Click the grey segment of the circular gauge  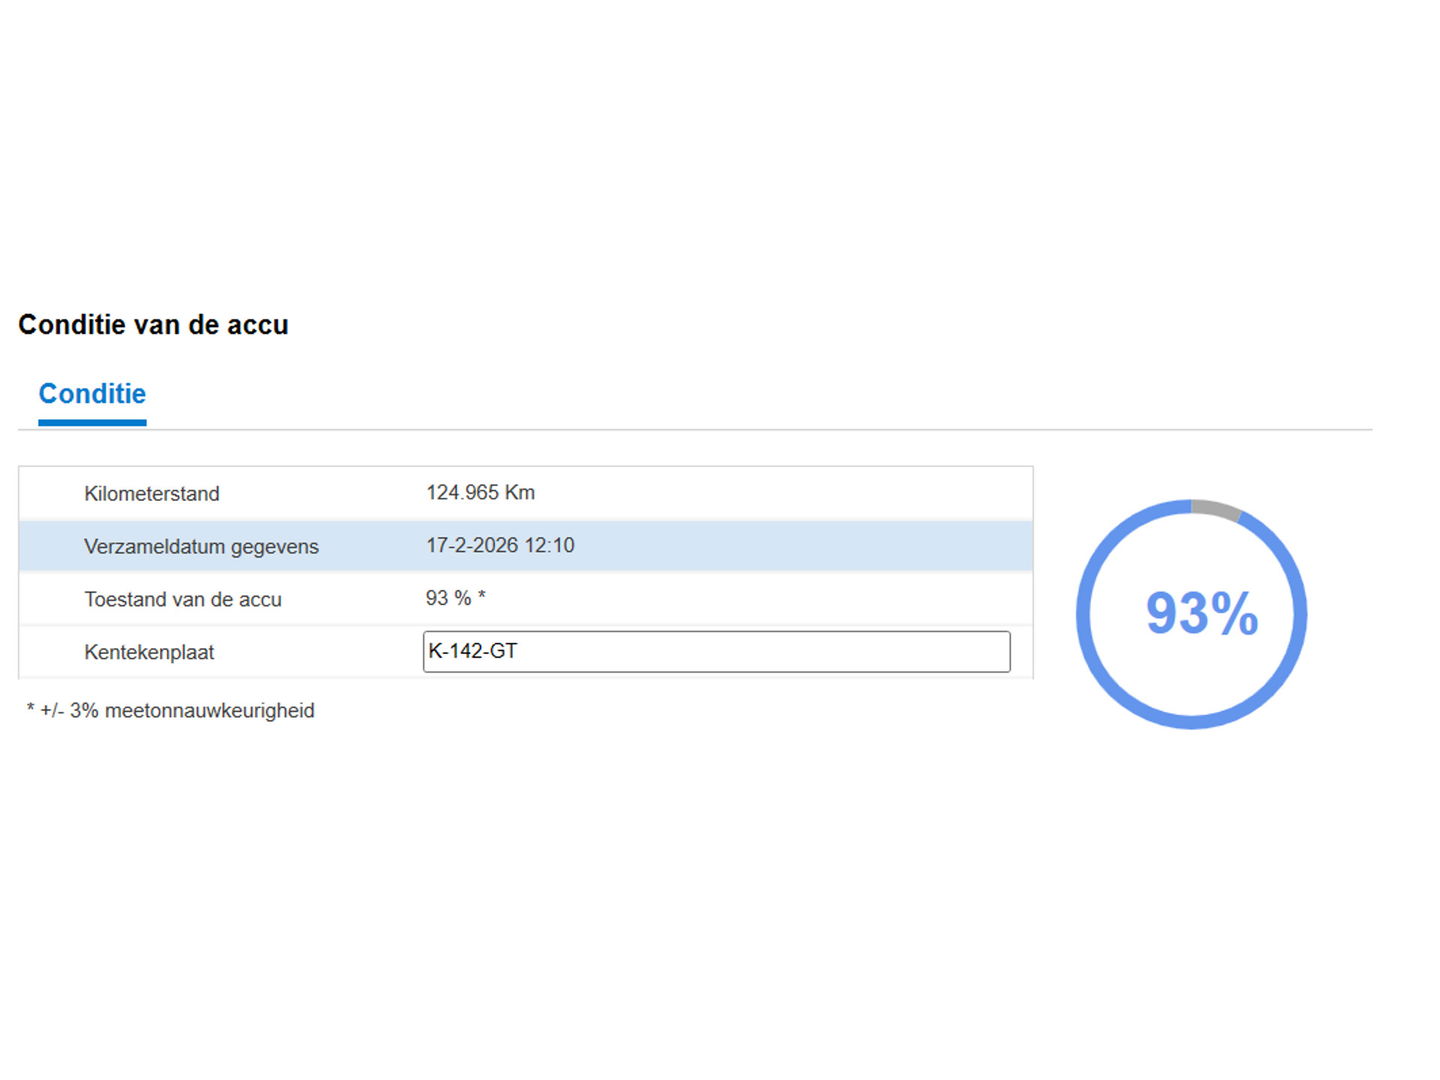1216,508
